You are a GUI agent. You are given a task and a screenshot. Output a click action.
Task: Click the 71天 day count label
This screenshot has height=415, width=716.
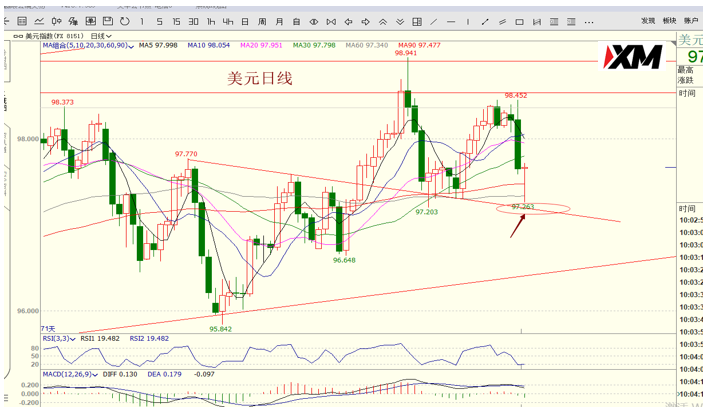pyautogui.click(x=48, y=329)
